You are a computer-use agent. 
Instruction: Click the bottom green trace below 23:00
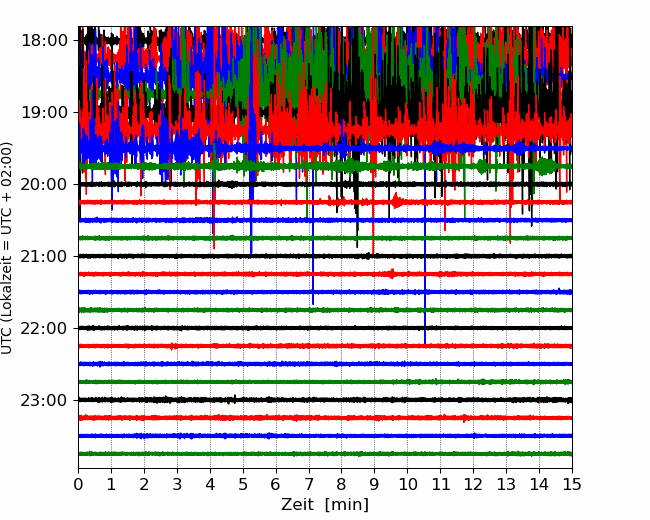pos(325,454)
